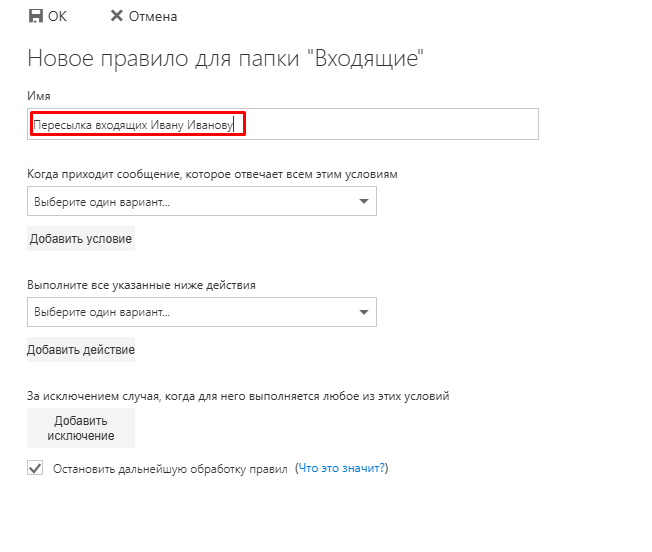This screenshot has height=552, width=652.
Task: Click the floppy disk save icon
Action: pos(36,16)
